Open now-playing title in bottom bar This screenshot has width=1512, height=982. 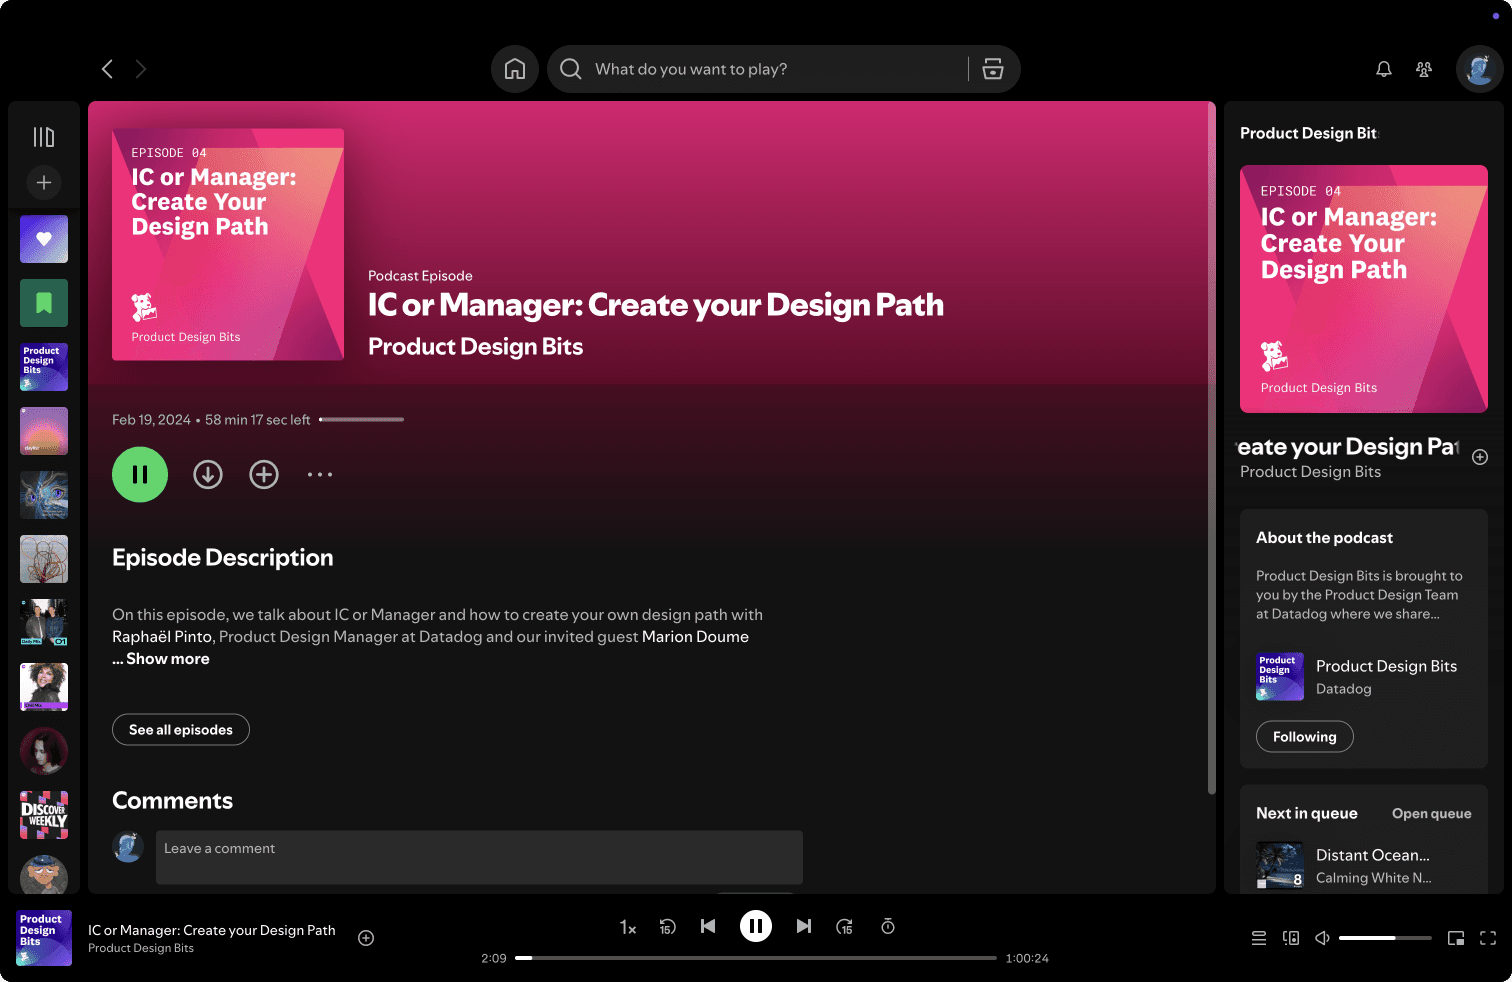pyautogui.click(x=212, y=930)
